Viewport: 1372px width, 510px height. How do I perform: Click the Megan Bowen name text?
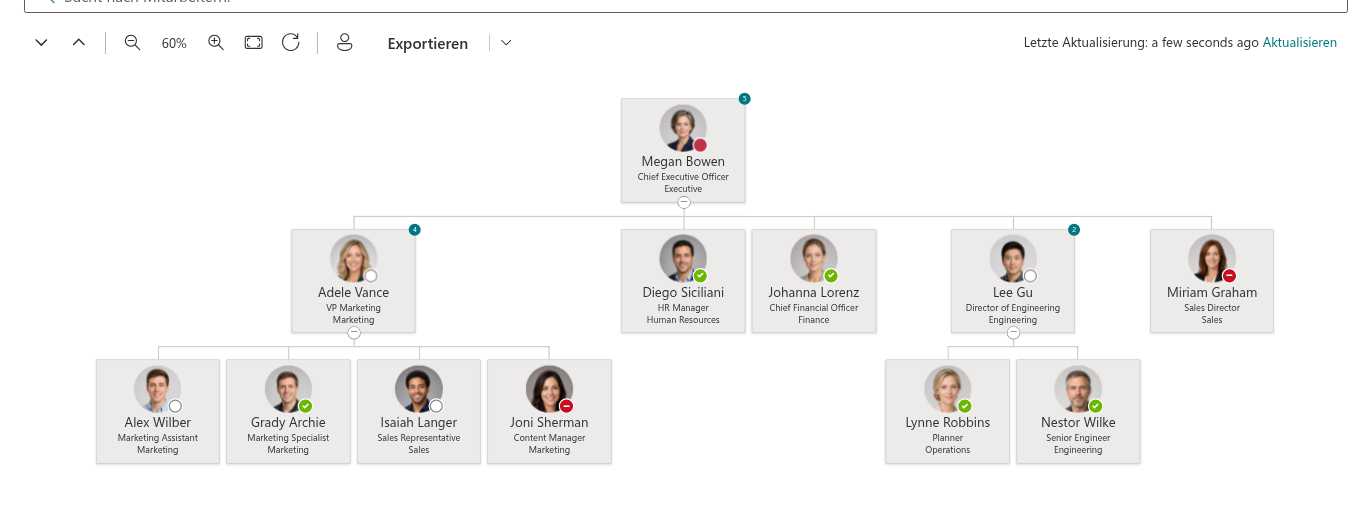(x=683, y=162)
